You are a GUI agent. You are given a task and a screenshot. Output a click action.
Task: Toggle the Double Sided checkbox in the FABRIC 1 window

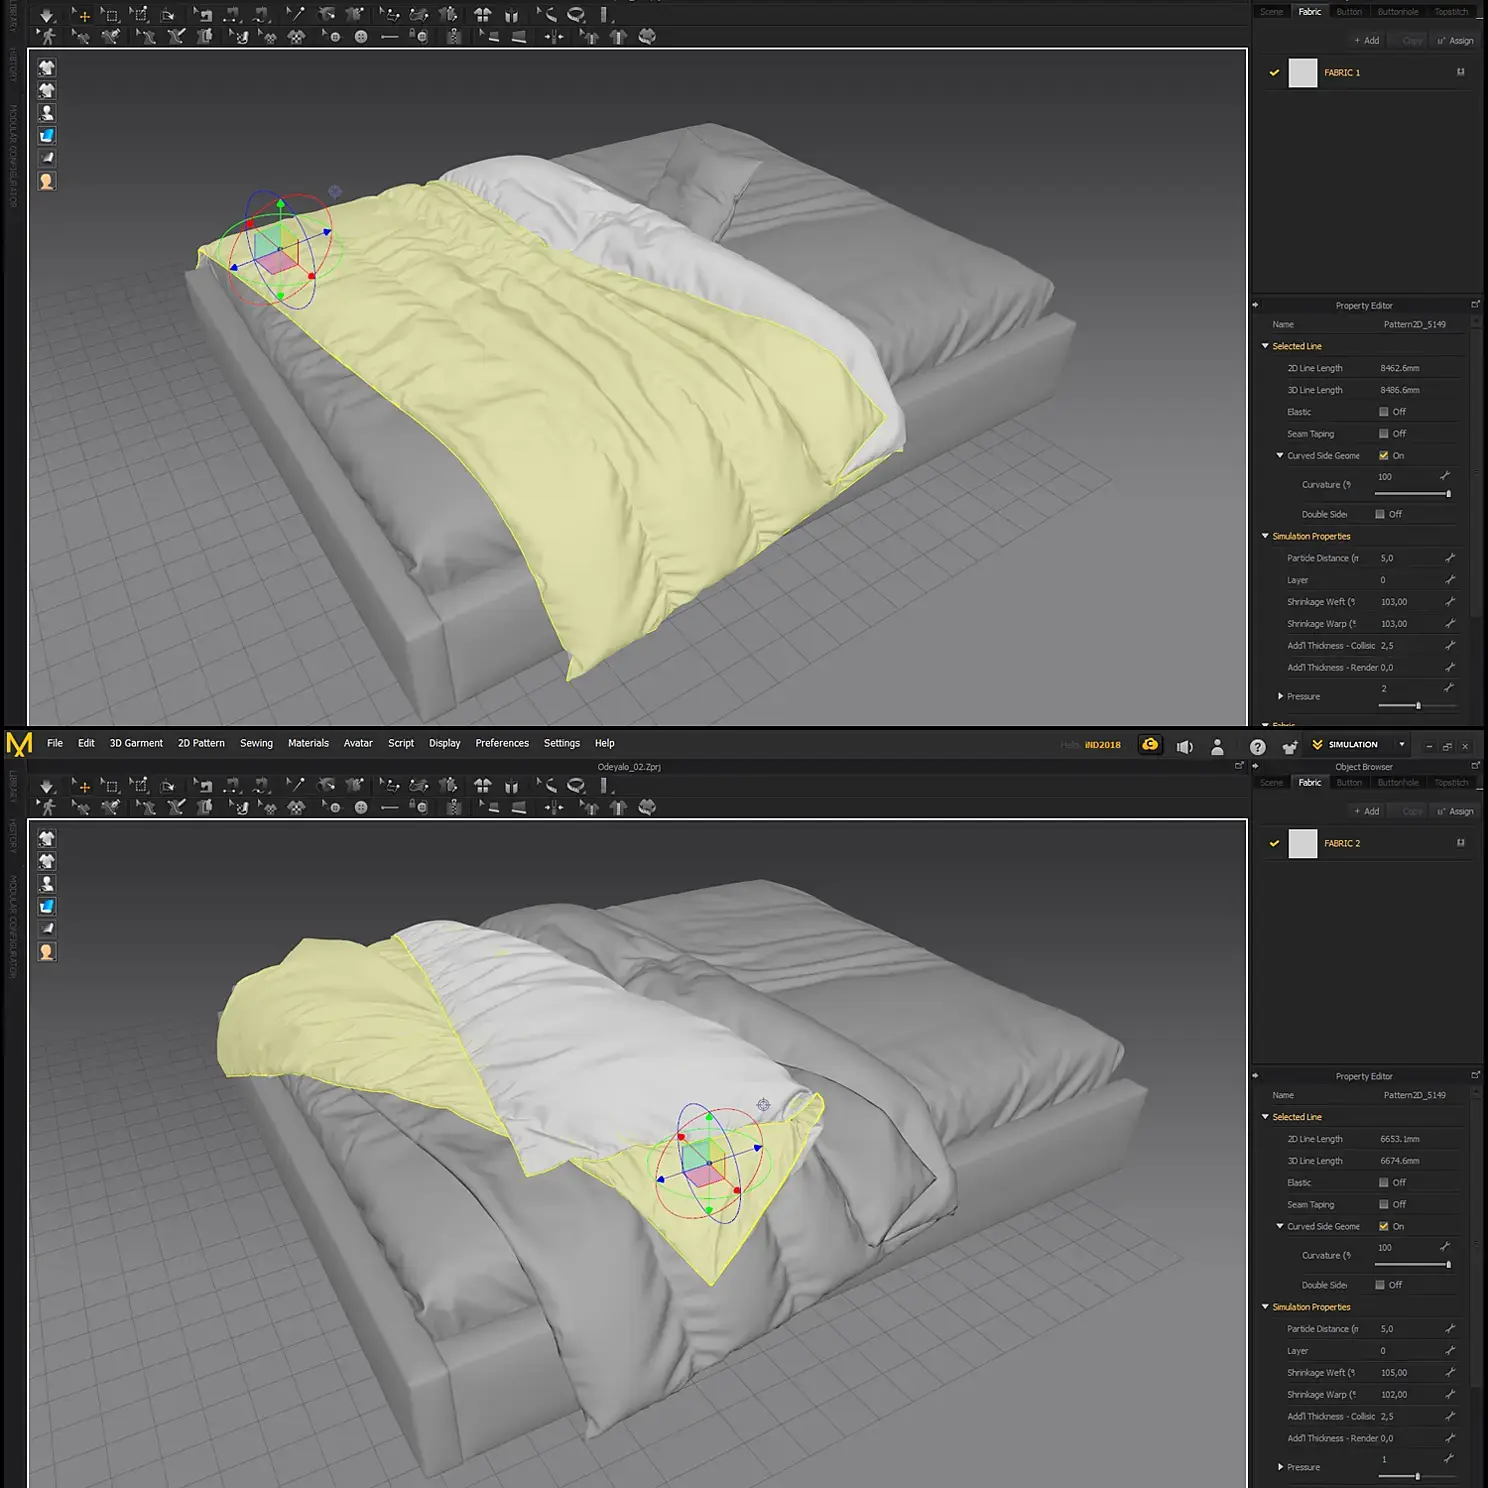[1380, 514]
